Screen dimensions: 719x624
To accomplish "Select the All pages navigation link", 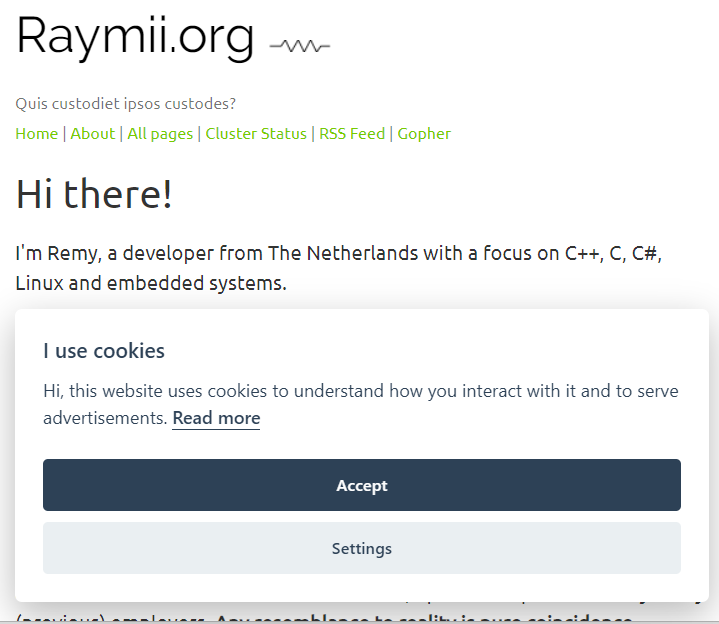I will click(x=160, y=134).
